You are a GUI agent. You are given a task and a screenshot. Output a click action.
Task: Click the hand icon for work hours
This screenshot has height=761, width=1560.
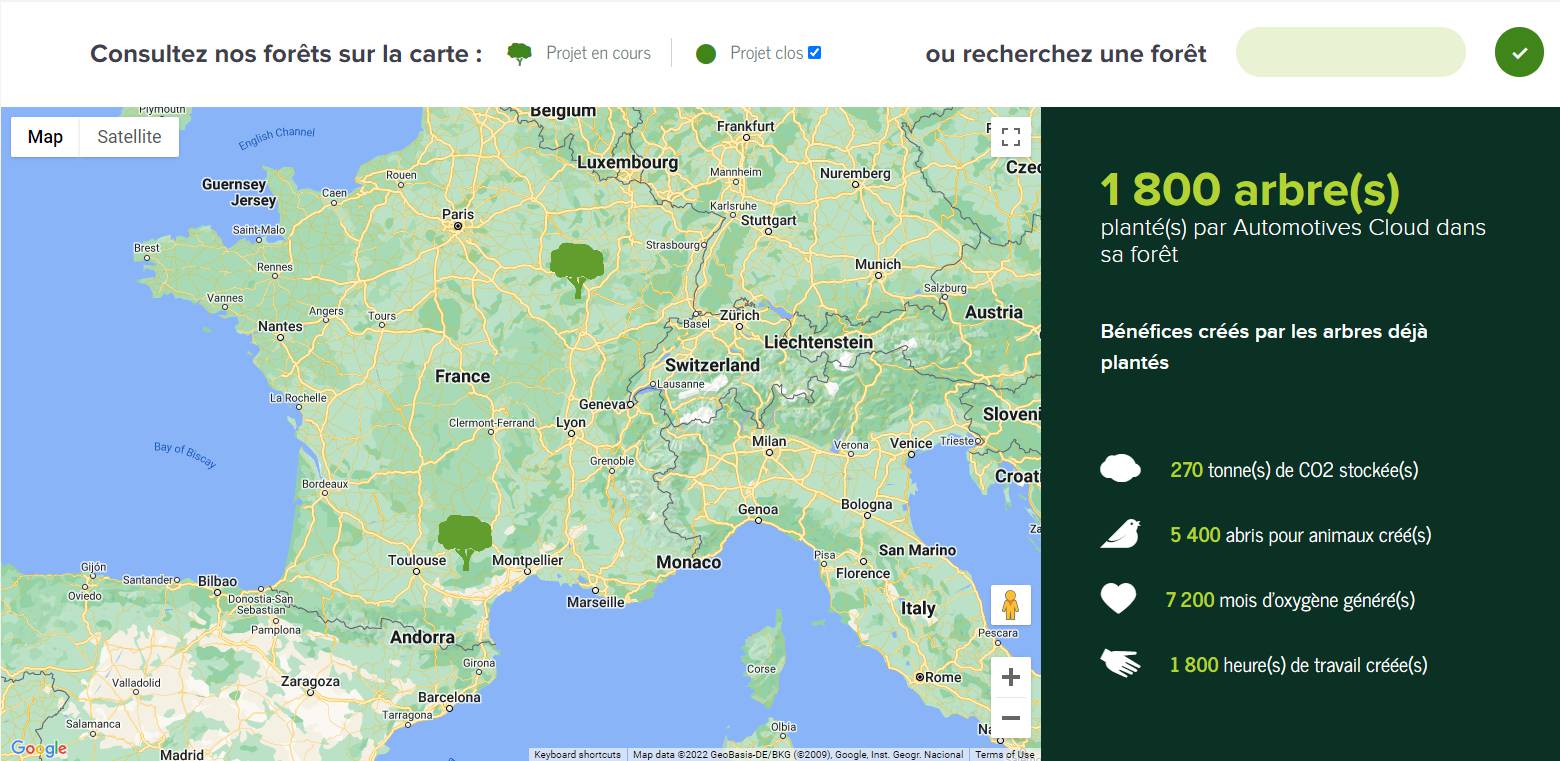click(x=1120, y=663)
